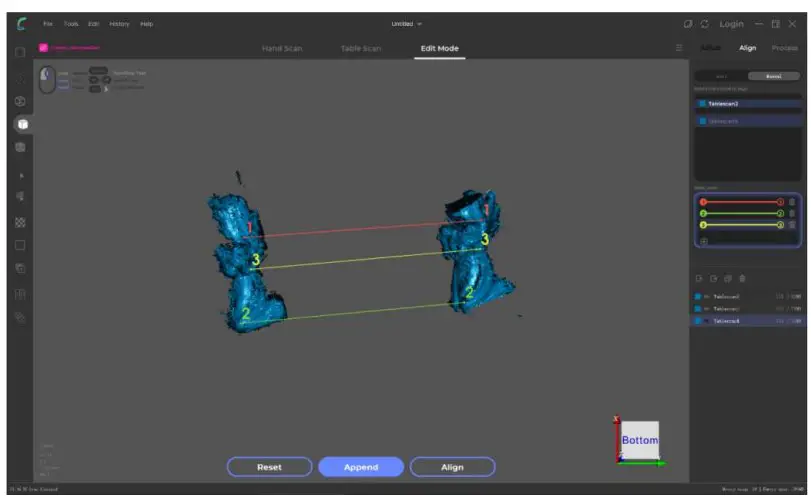This screenshot has height=501, width=811.
Task: Switch to the Hand Scan tab
Action: pyautogui.click(x=282, y=48)
